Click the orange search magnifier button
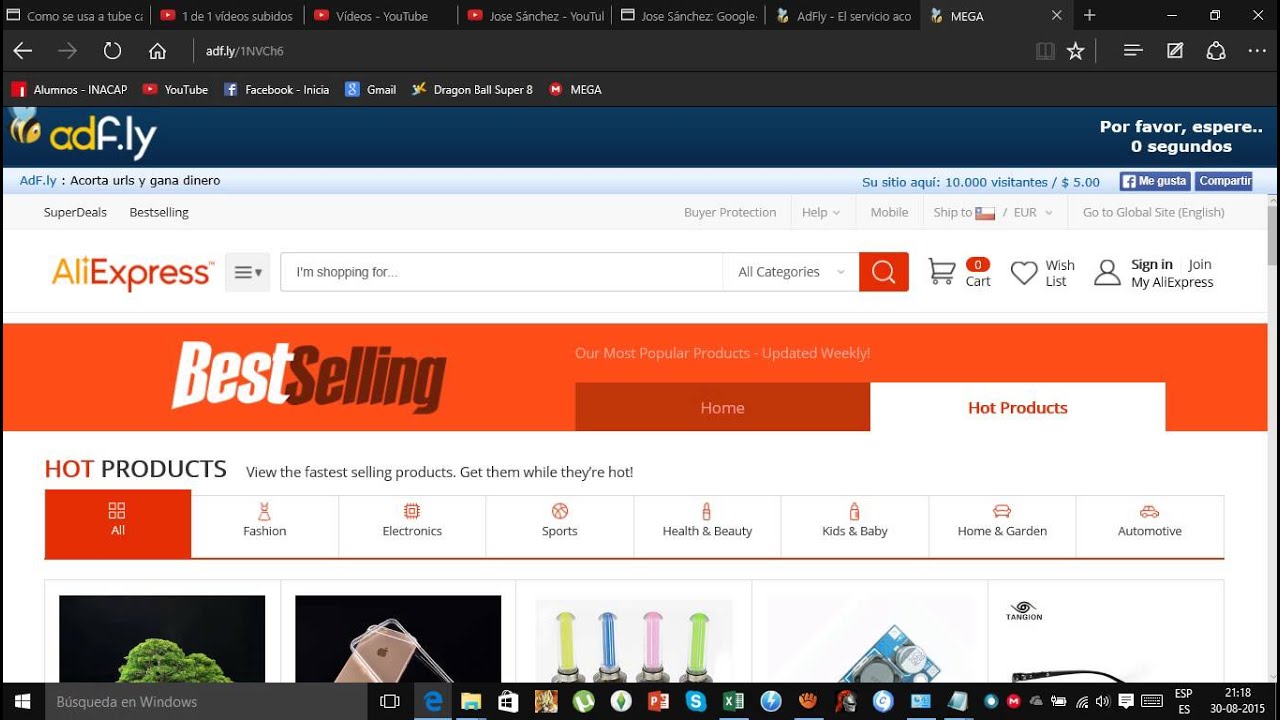Screen dimensions: 1280x720 884,272
